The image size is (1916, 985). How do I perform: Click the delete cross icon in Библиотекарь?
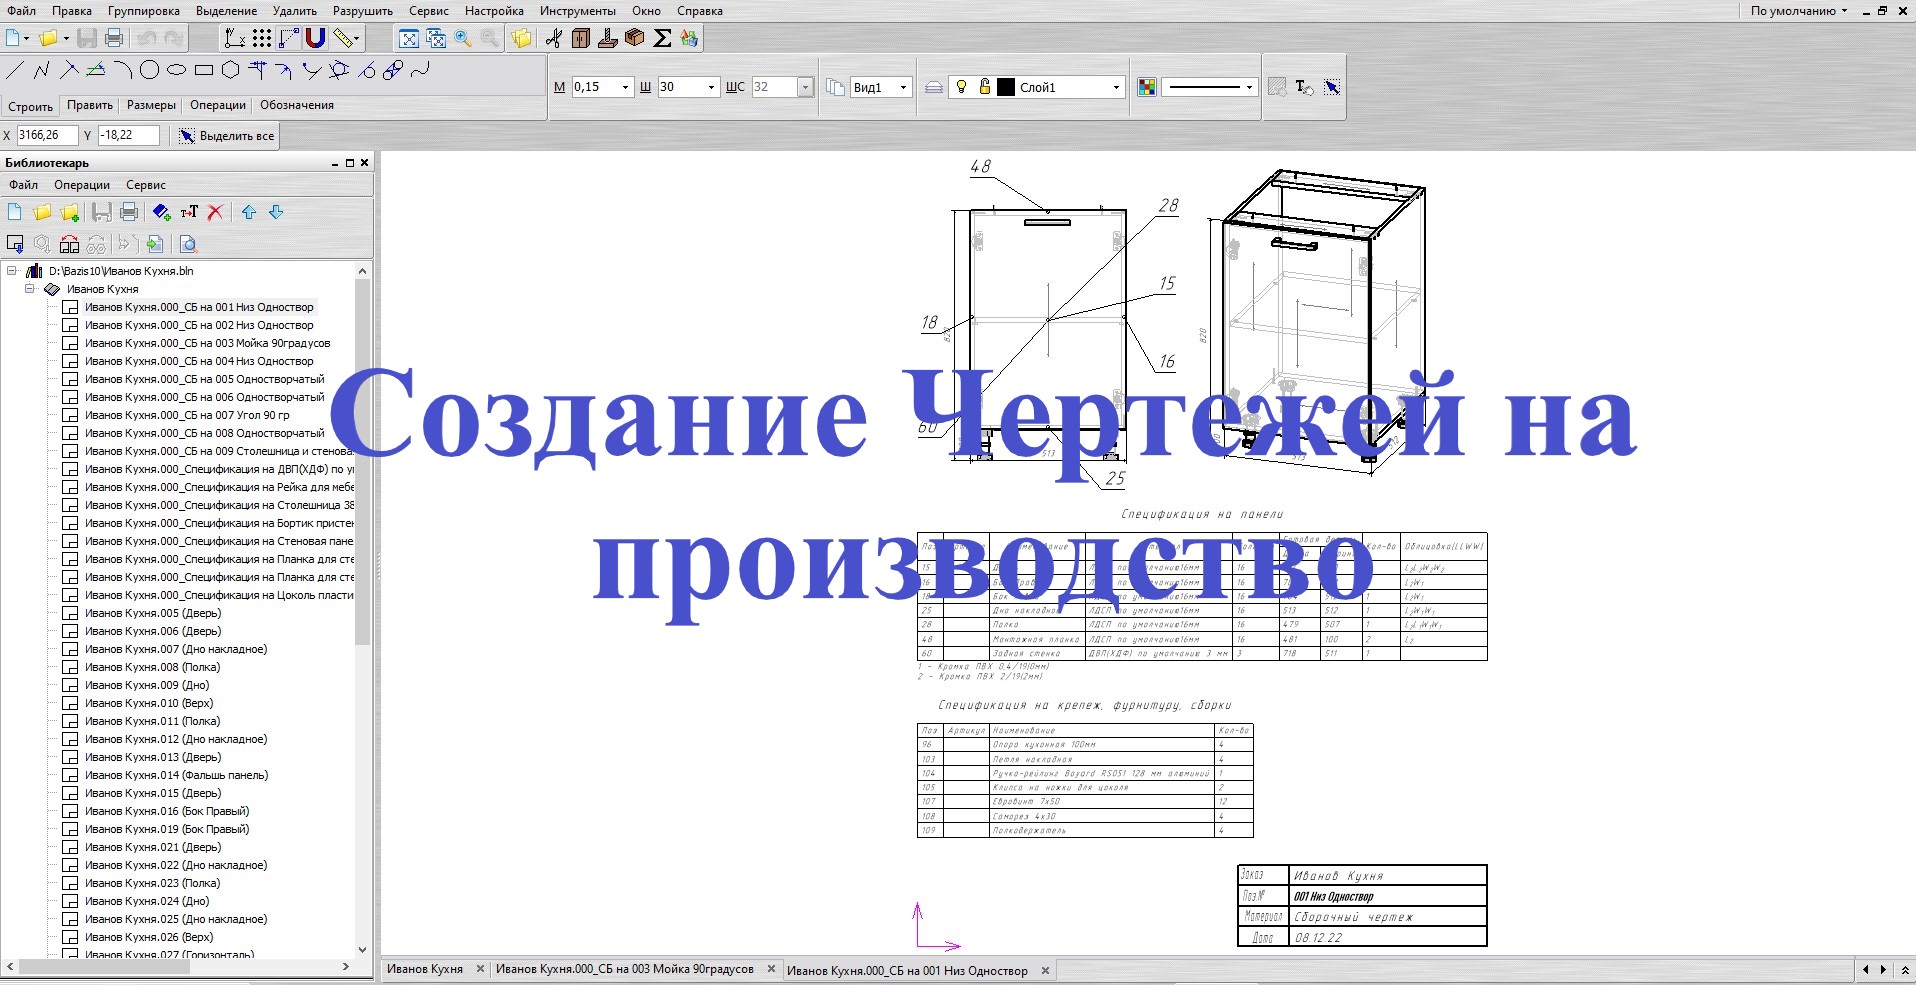(216, 212)
